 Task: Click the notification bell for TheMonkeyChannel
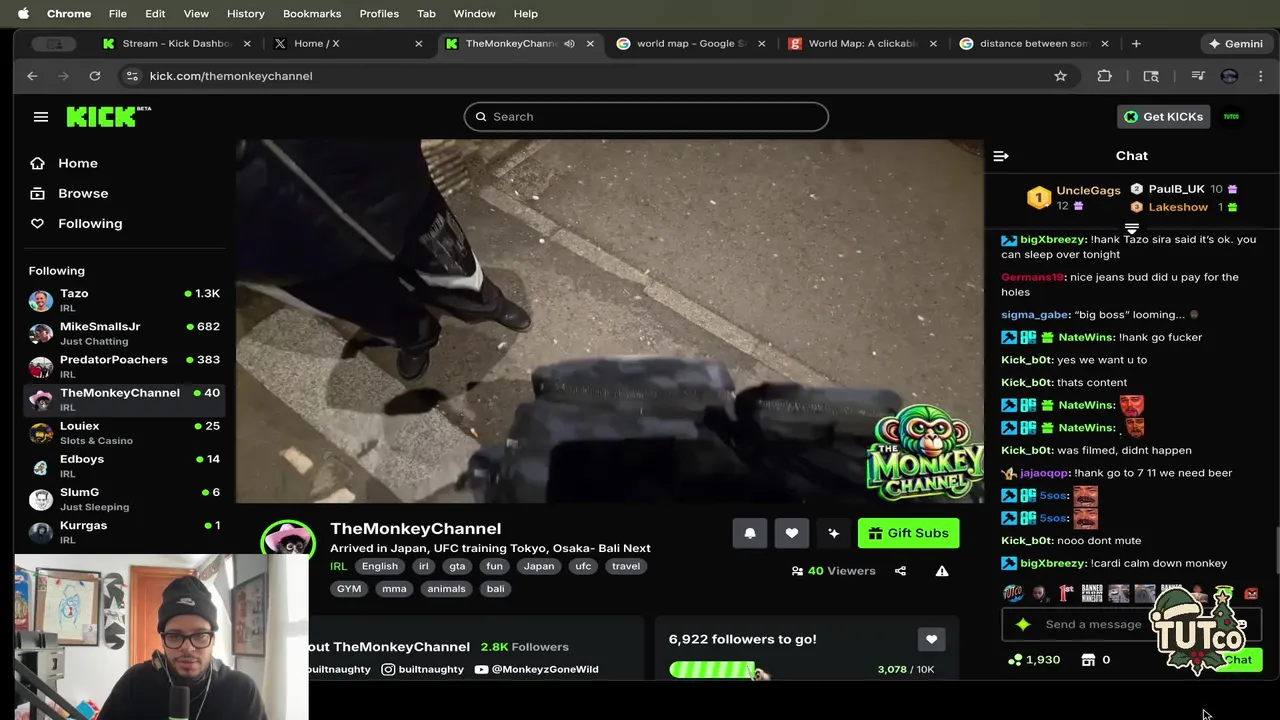[750, 533]
